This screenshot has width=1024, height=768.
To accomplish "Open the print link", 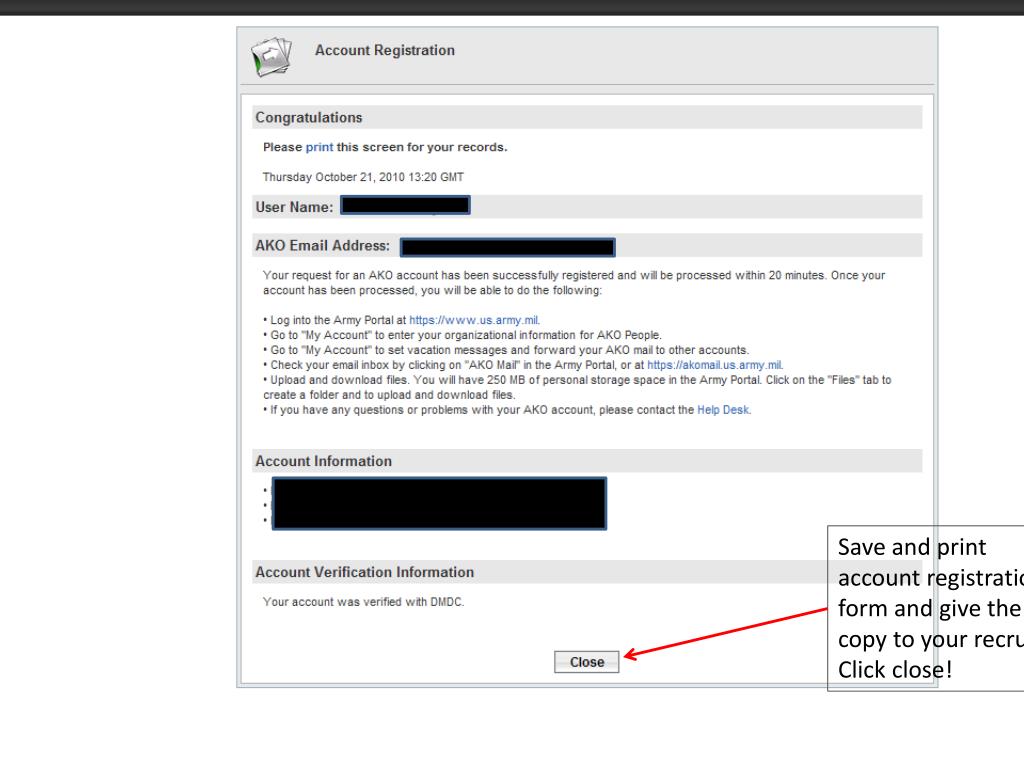I will (319, 148).
